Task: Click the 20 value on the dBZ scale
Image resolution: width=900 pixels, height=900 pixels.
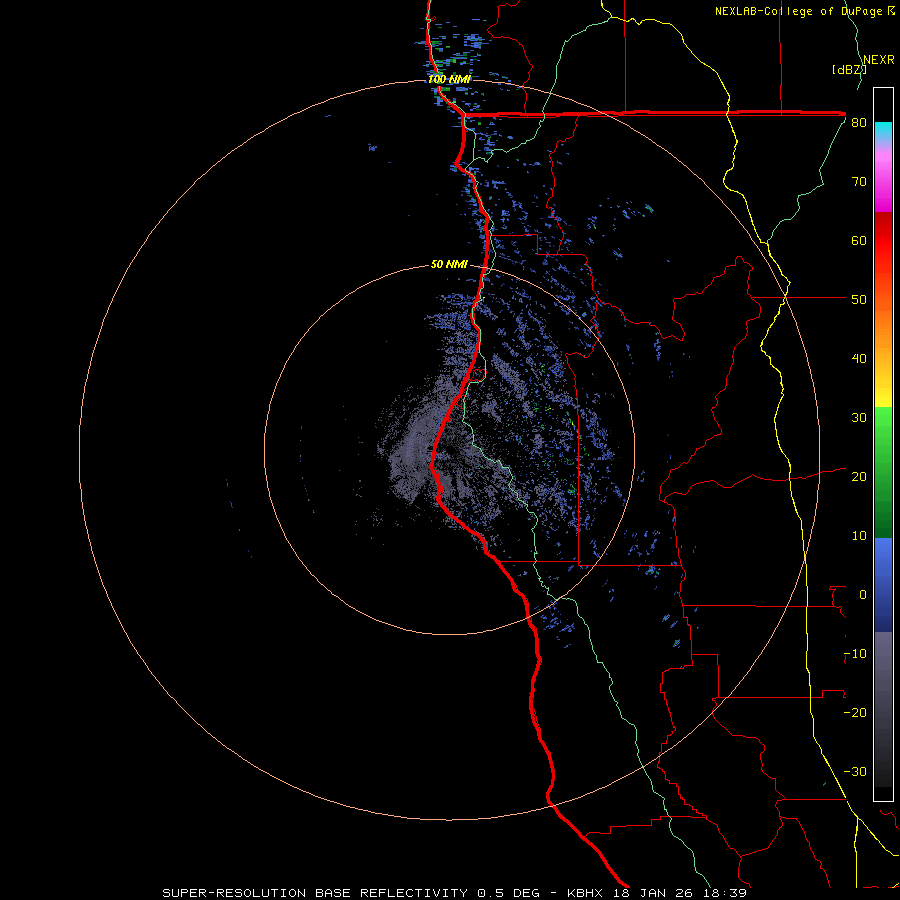Action: pos(859,477)
